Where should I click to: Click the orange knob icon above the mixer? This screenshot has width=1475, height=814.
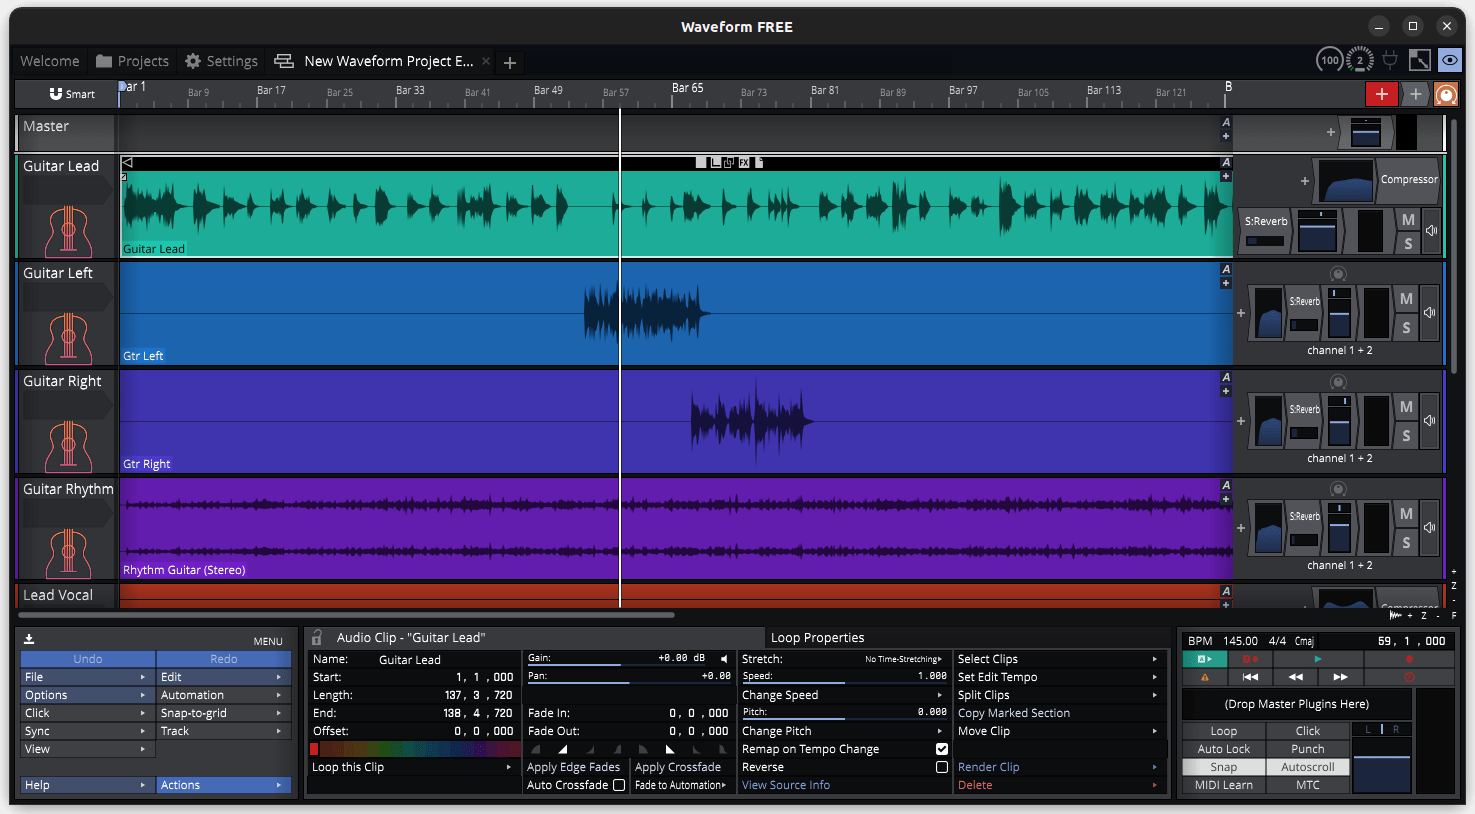point(1446,94)
